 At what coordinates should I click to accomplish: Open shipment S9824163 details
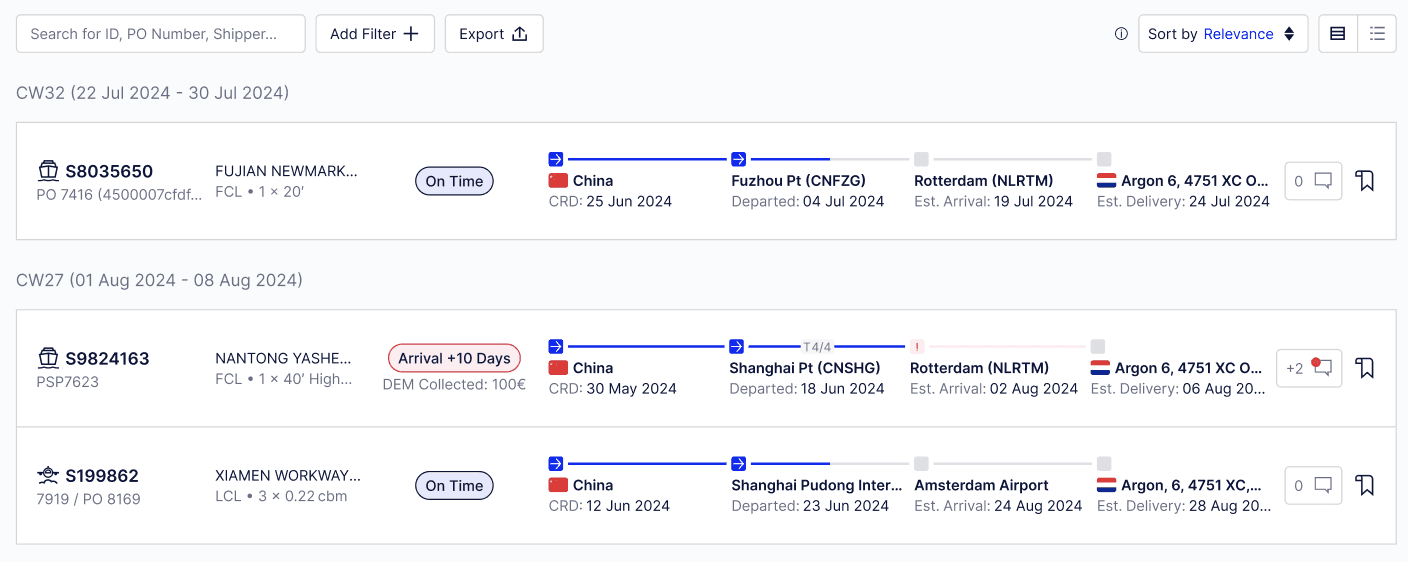(107, 358)
